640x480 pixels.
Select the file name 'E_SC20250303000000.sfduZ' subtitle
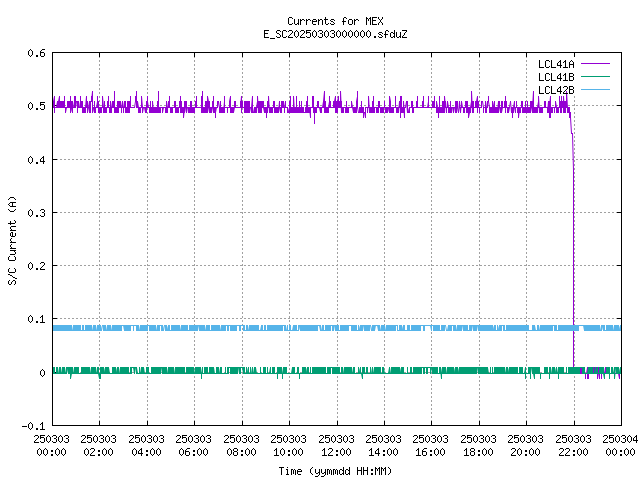tap(335, 34)
